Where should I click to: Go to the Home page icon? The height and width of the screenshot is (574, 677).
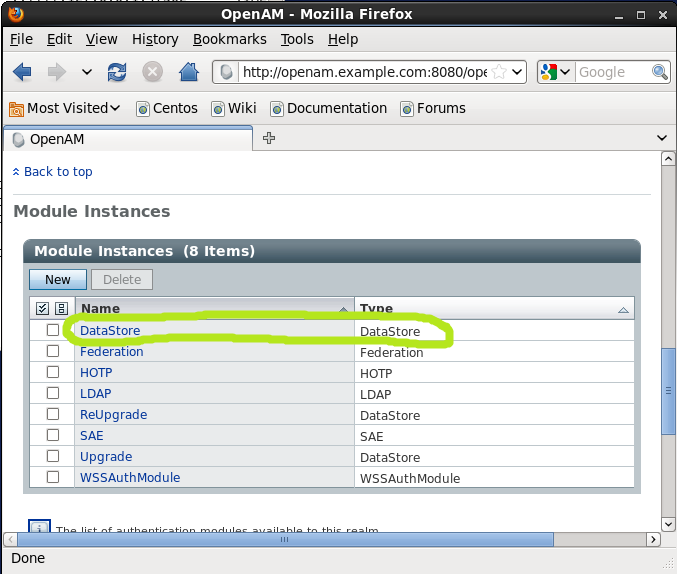(189, 72)
